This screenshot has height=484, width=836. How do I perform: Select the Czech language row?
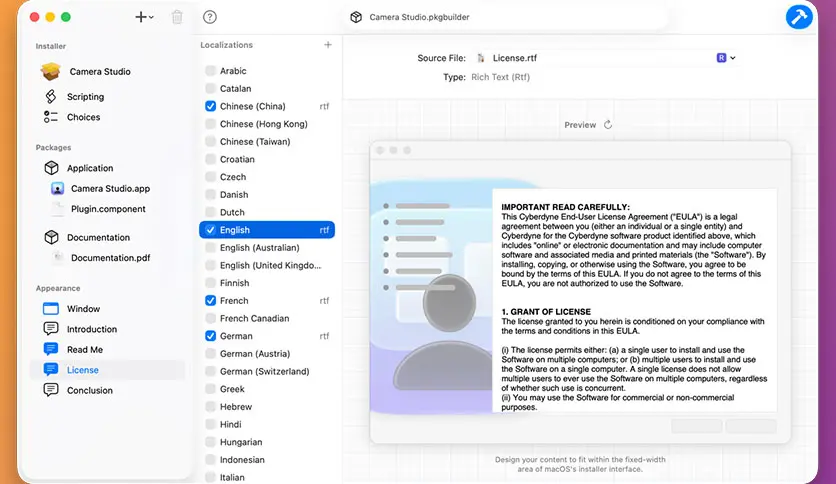tap(267, 176)
